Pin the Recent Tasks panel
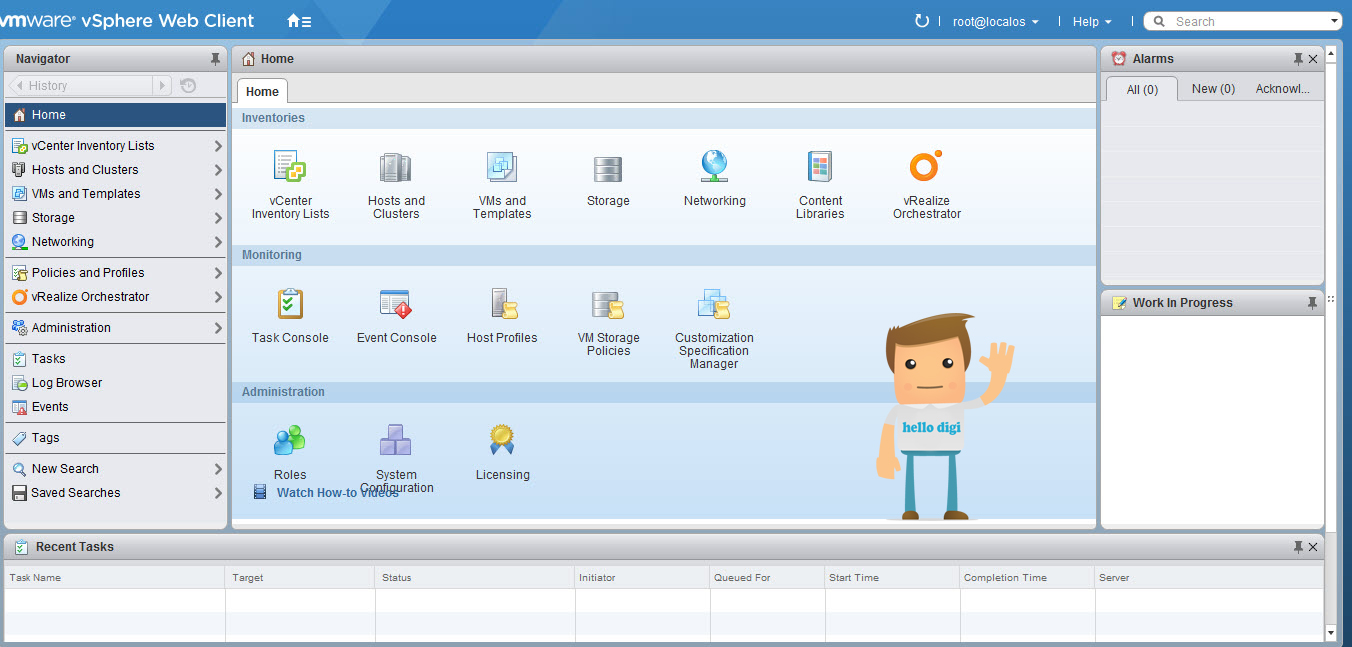This screenshot has width=1352, height=647. (x=1298, y=547)
